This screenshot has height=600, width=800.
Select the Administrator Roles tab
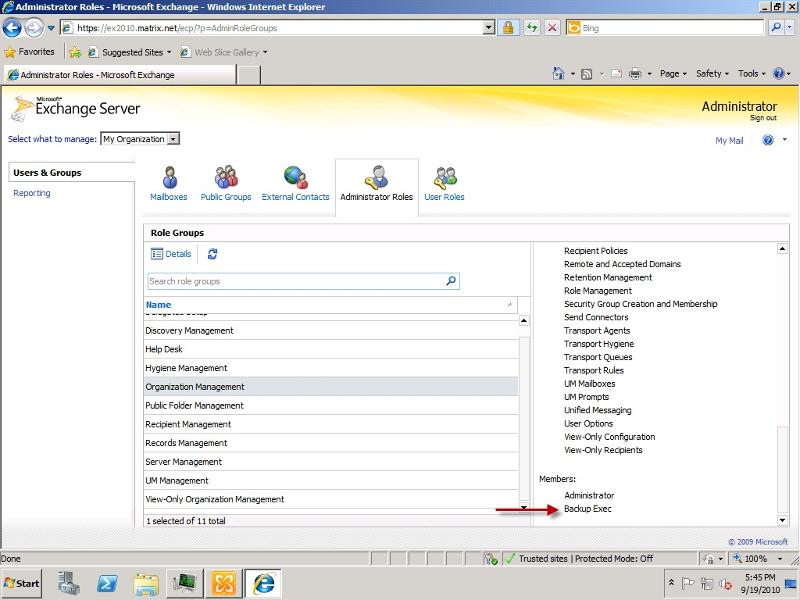(x=377, y=187)
